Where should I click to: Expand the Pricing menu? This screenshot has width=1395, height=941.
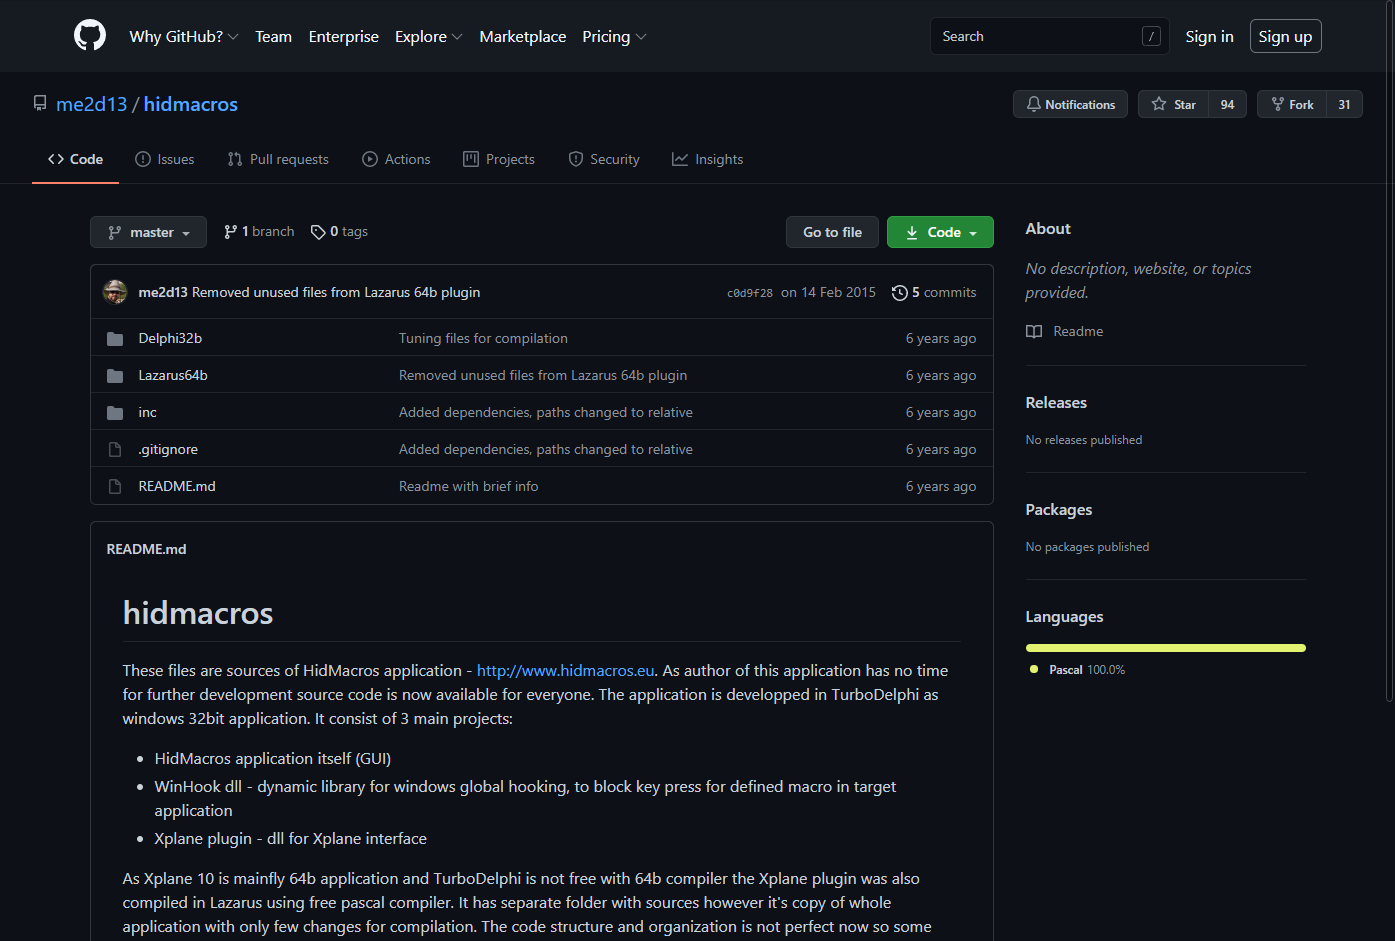614,36
